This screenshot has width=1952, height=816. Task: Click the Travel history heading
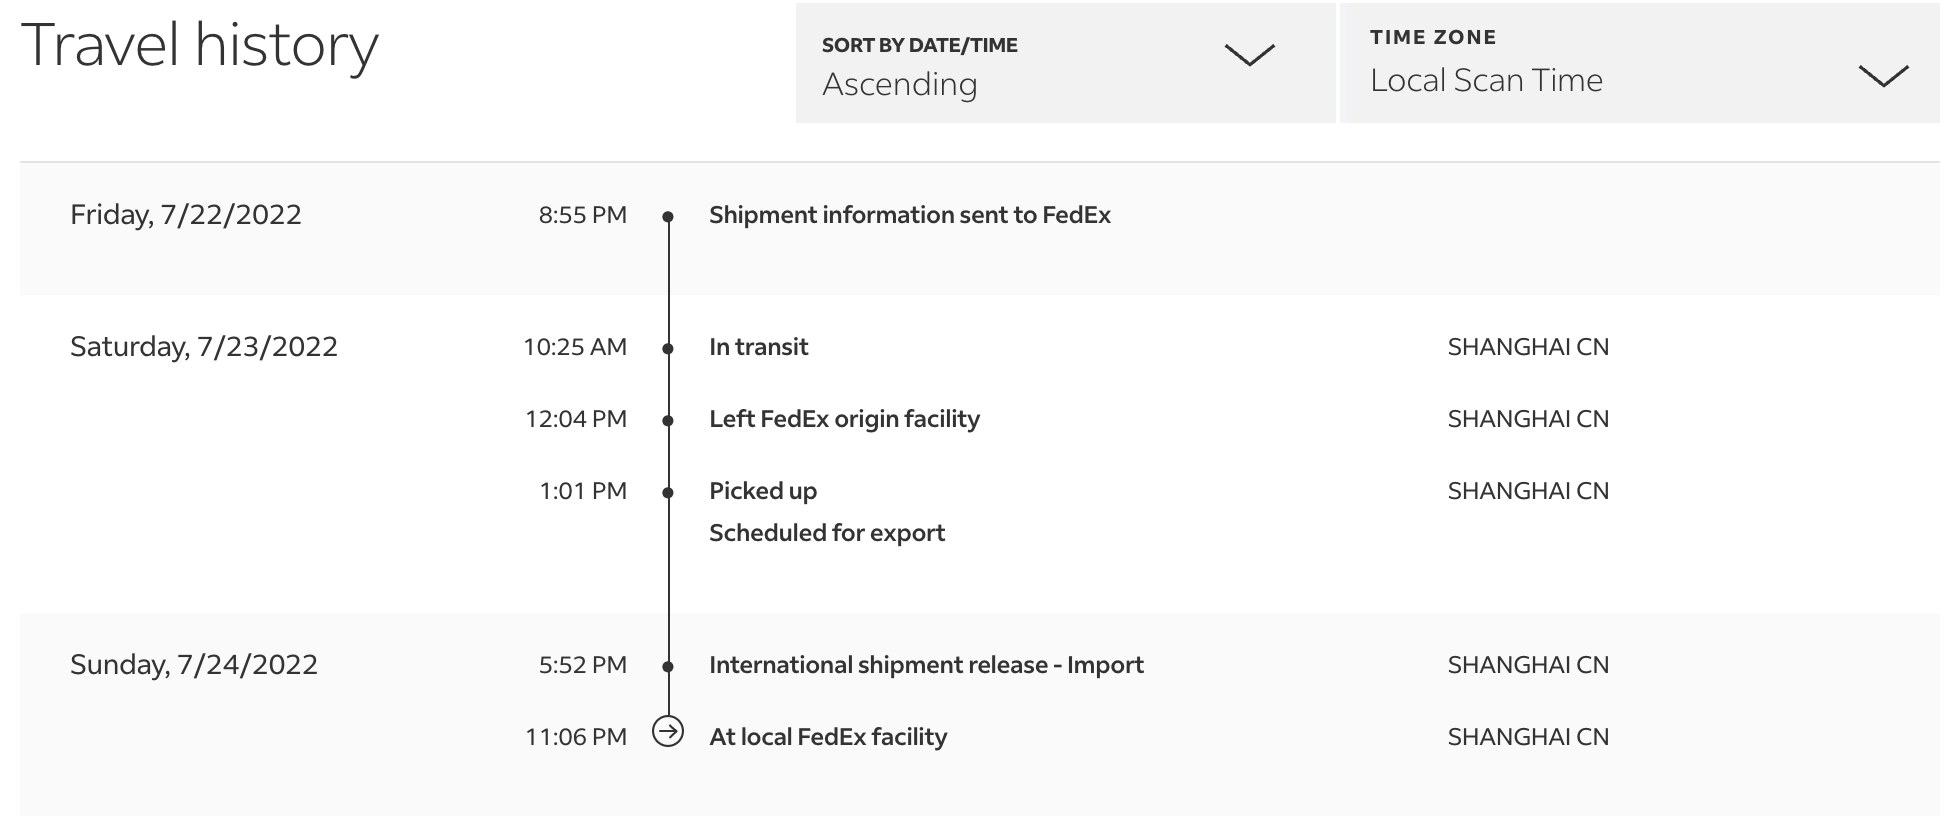(200, 46)
